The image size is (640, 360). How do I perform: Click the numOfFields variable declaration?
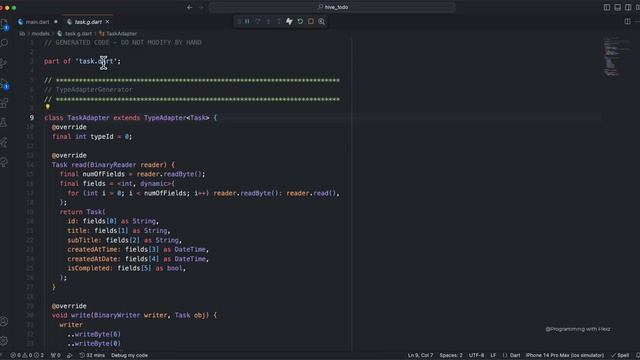tap(103, 174)
